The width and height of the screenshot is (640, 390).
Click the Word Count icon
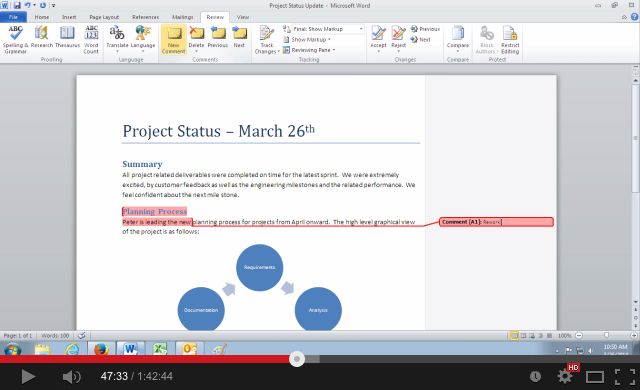point(91,40)
